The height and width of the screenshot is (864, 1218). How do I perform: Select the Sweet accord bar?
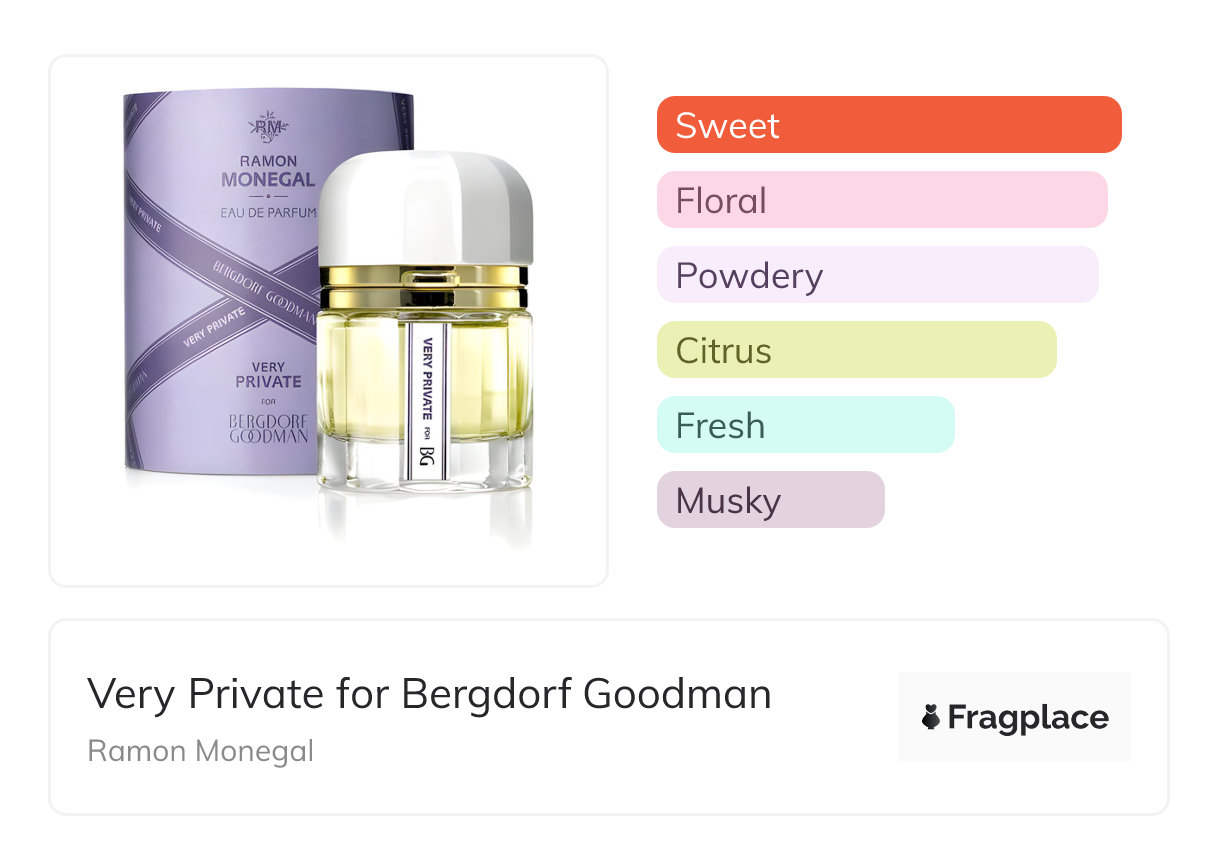pos(888,125)
